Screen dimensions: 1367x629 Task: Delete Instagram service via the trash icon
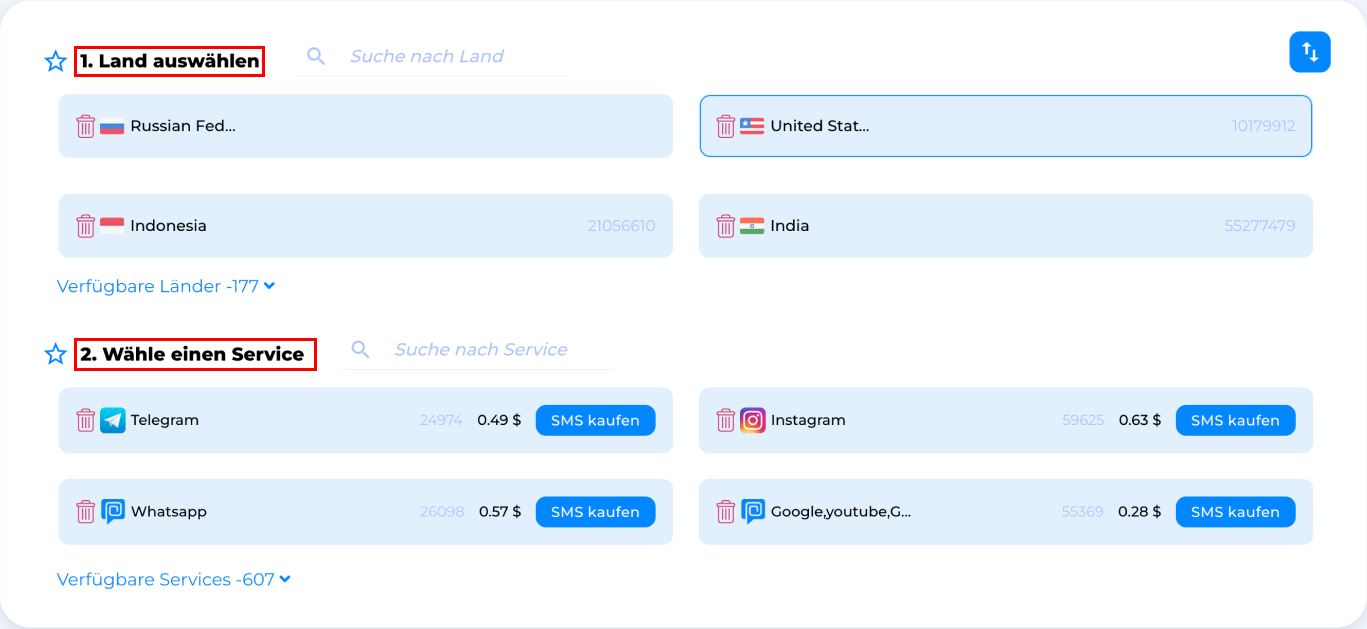click(x=726, y=420)
